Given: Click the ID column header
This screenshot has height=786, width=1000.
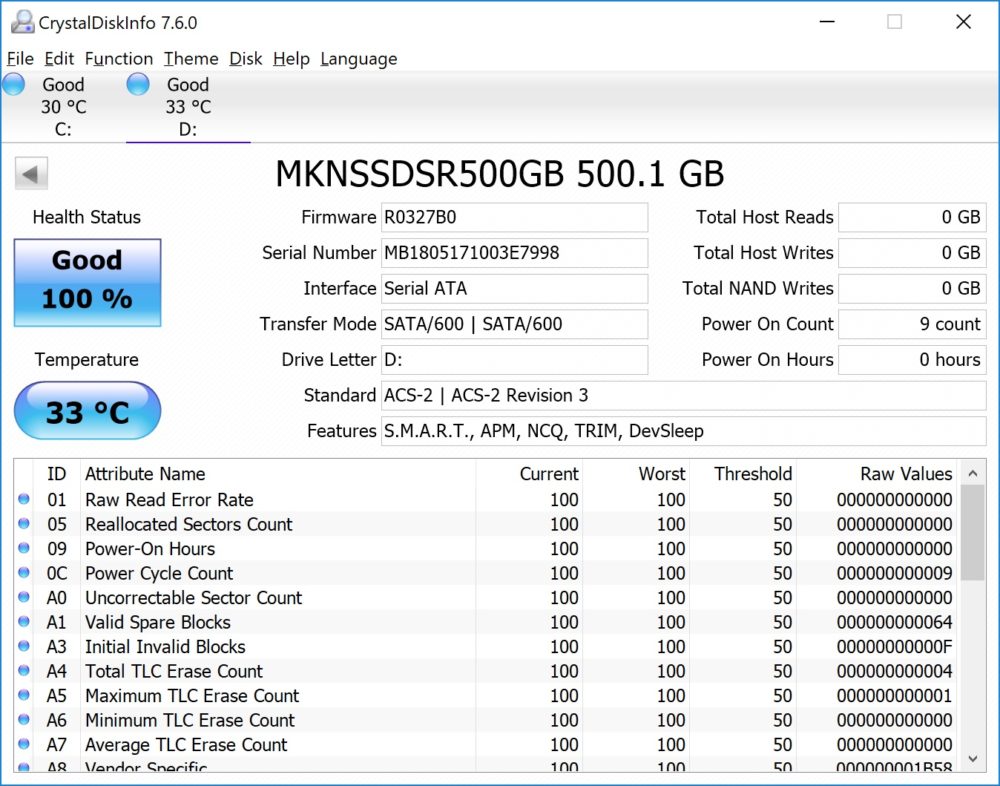Looking at the screenshot, I should tap(56, 473).
